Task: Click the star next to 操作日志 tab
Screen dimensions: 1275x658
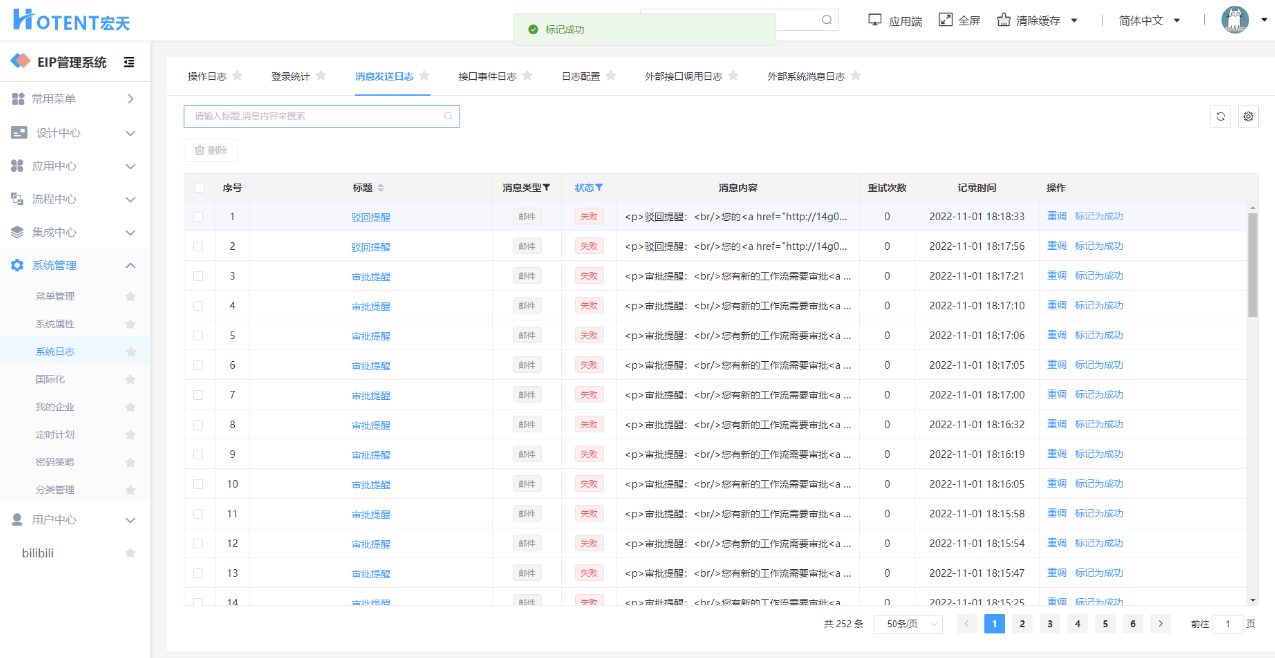Action: pos(237,76)
